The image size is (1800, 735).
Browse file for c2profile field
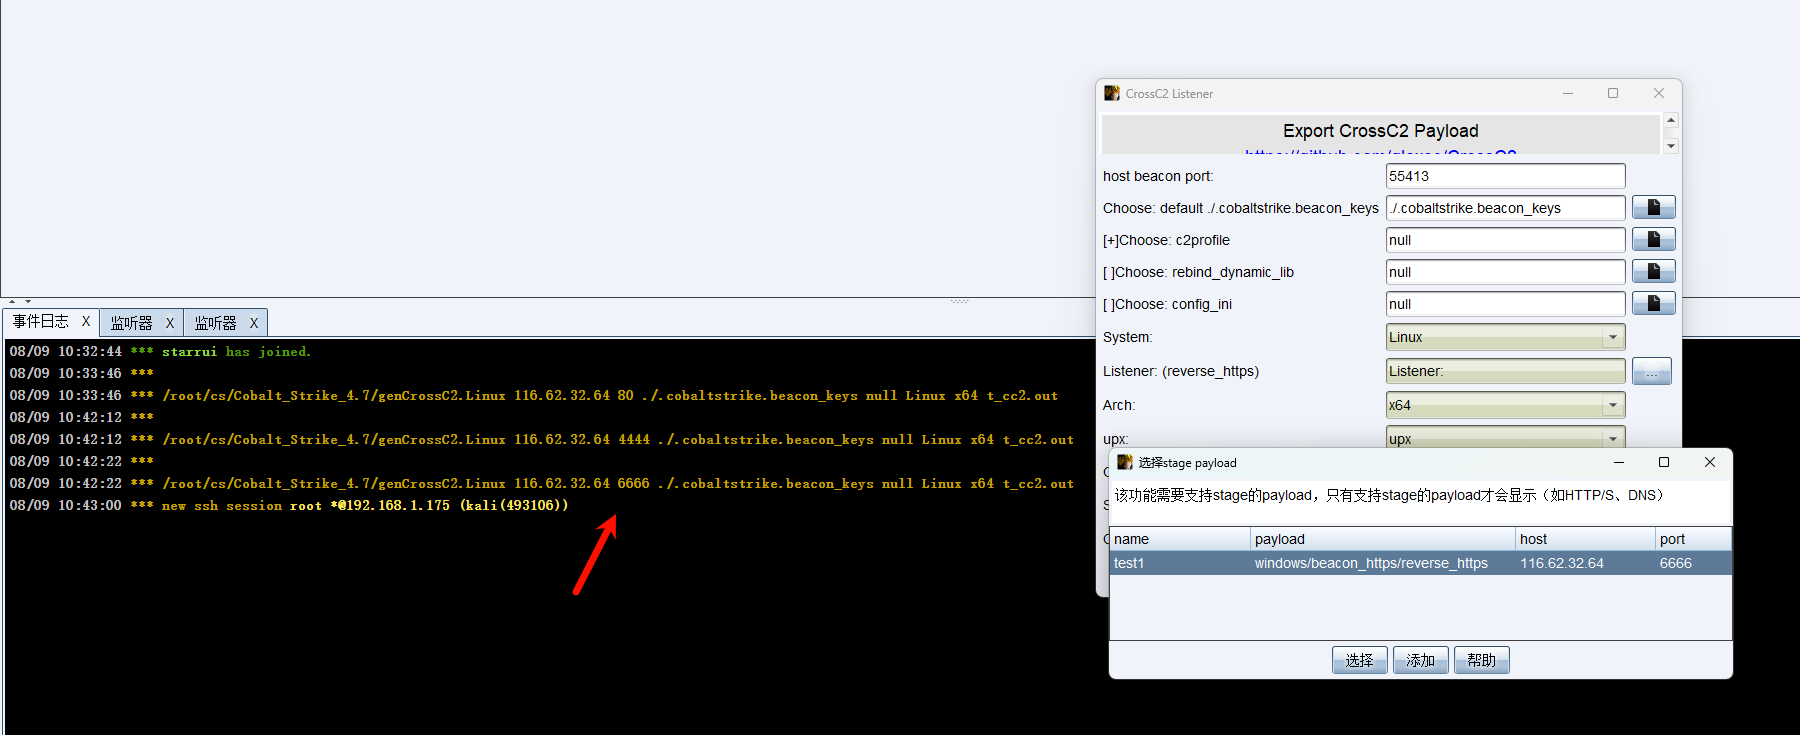click(x=1653, y=239)
